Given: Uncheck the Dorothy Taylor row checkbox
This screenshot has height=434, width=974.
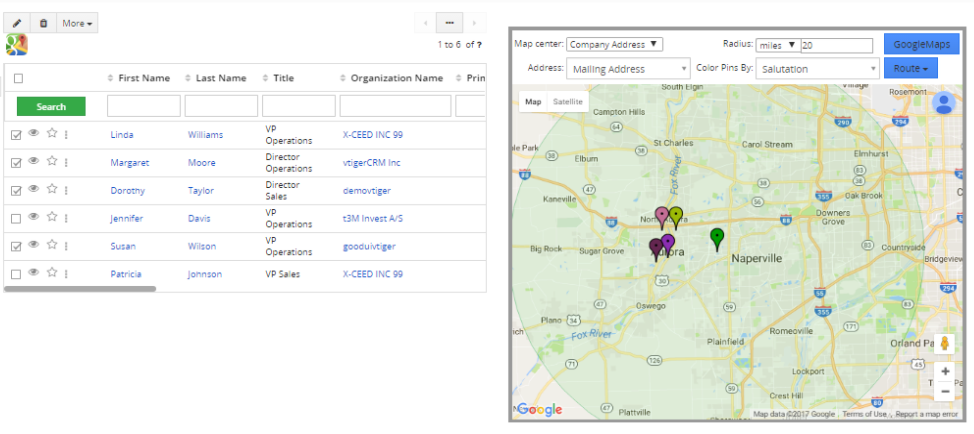Looking at the screenshot, I should (16, 191).
